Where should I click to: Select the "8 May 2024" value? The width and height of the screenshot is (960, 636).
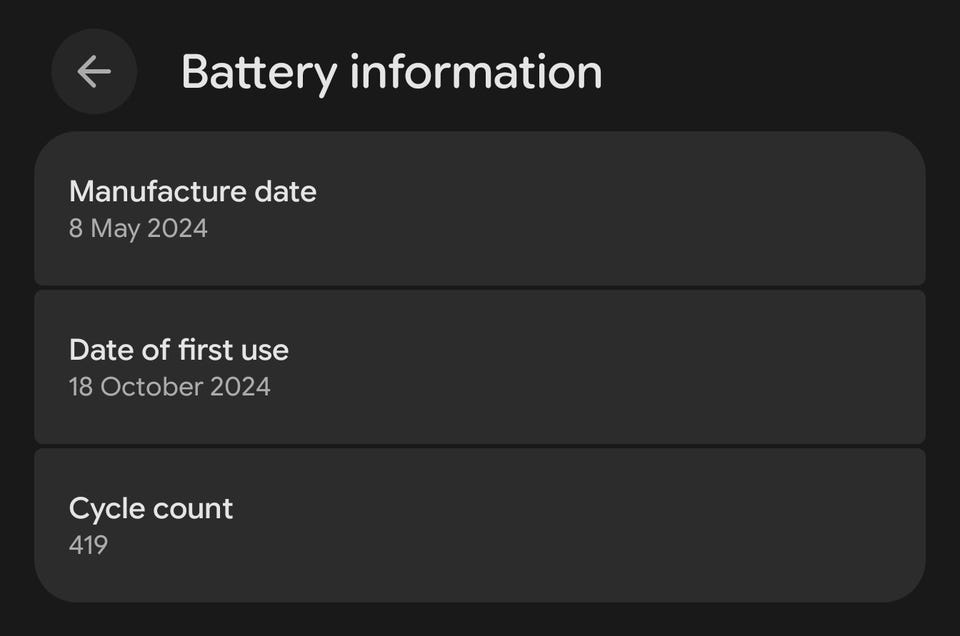(138, 228)
